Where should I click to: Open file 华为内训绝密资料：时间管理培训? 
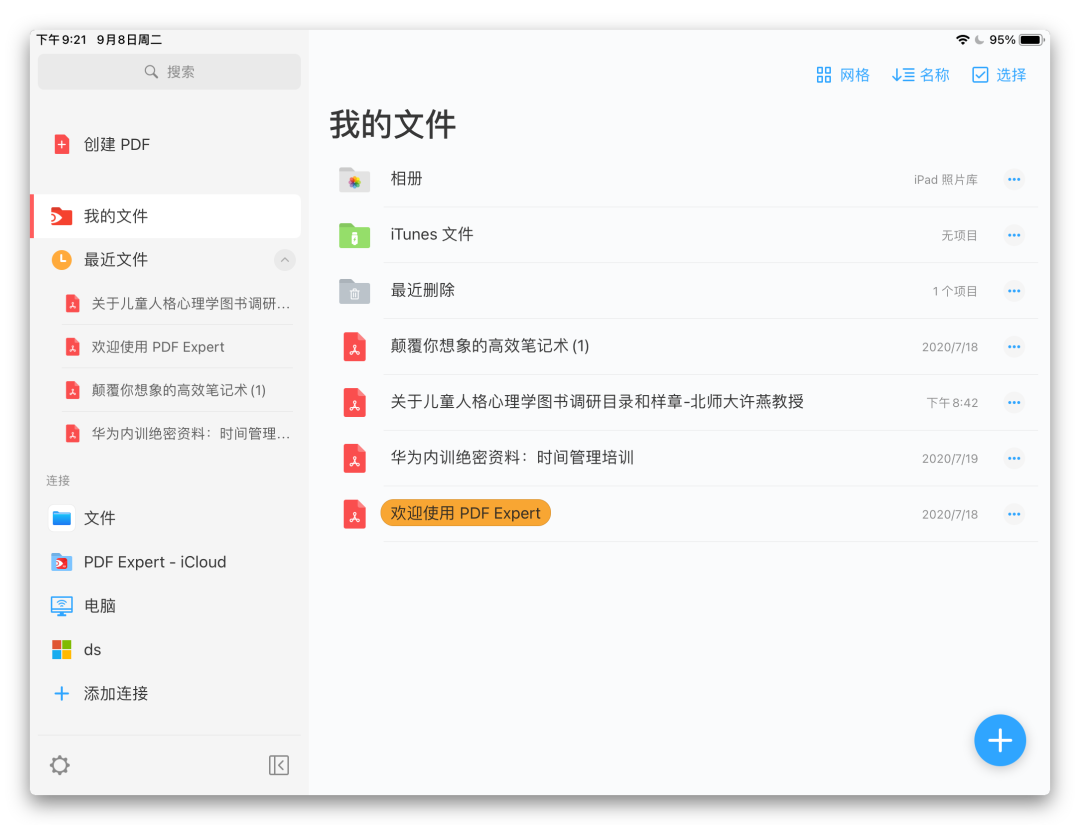[512, 458]
